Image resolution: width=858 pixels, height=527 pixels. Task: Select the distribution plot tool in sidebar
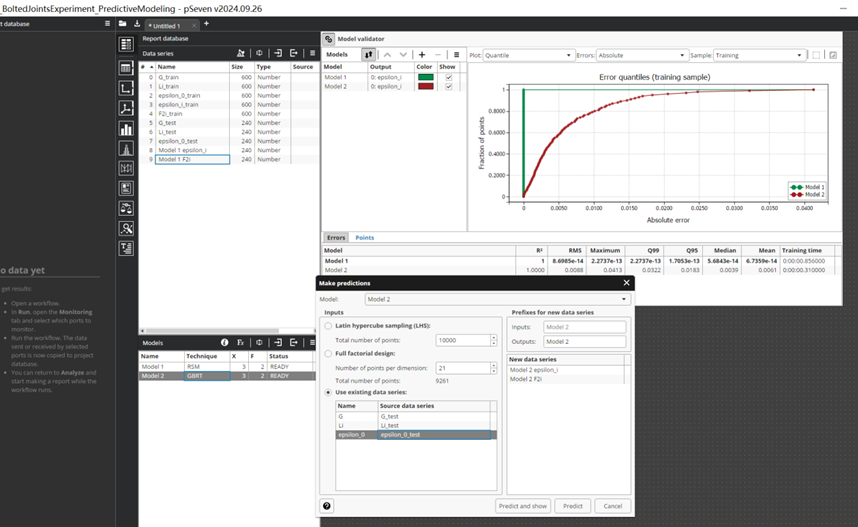point(126,148)
